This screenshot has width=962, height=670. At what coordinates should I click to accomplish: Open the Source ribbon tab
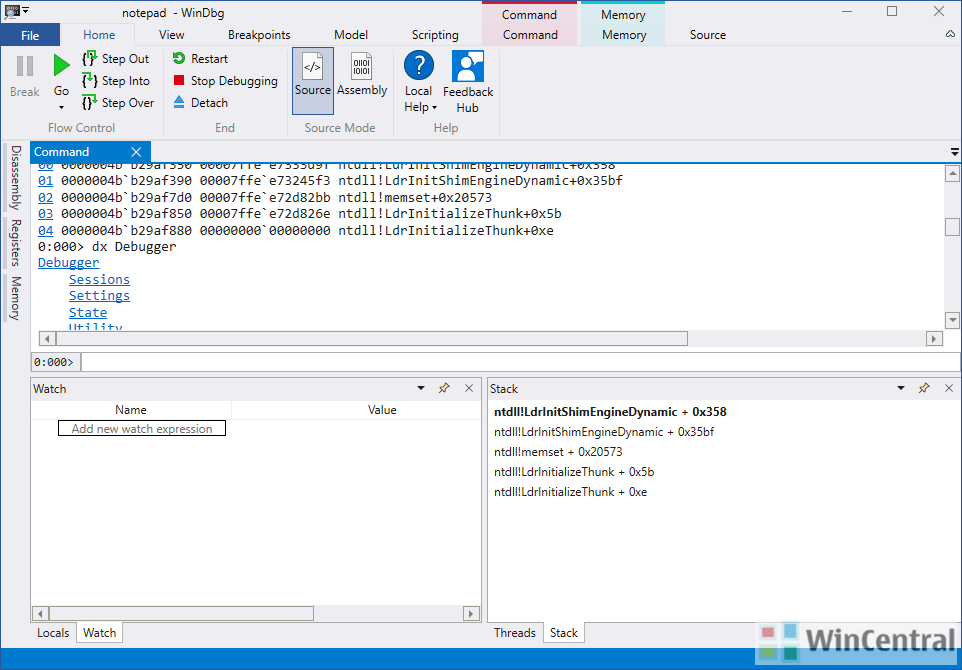(707, 35)
